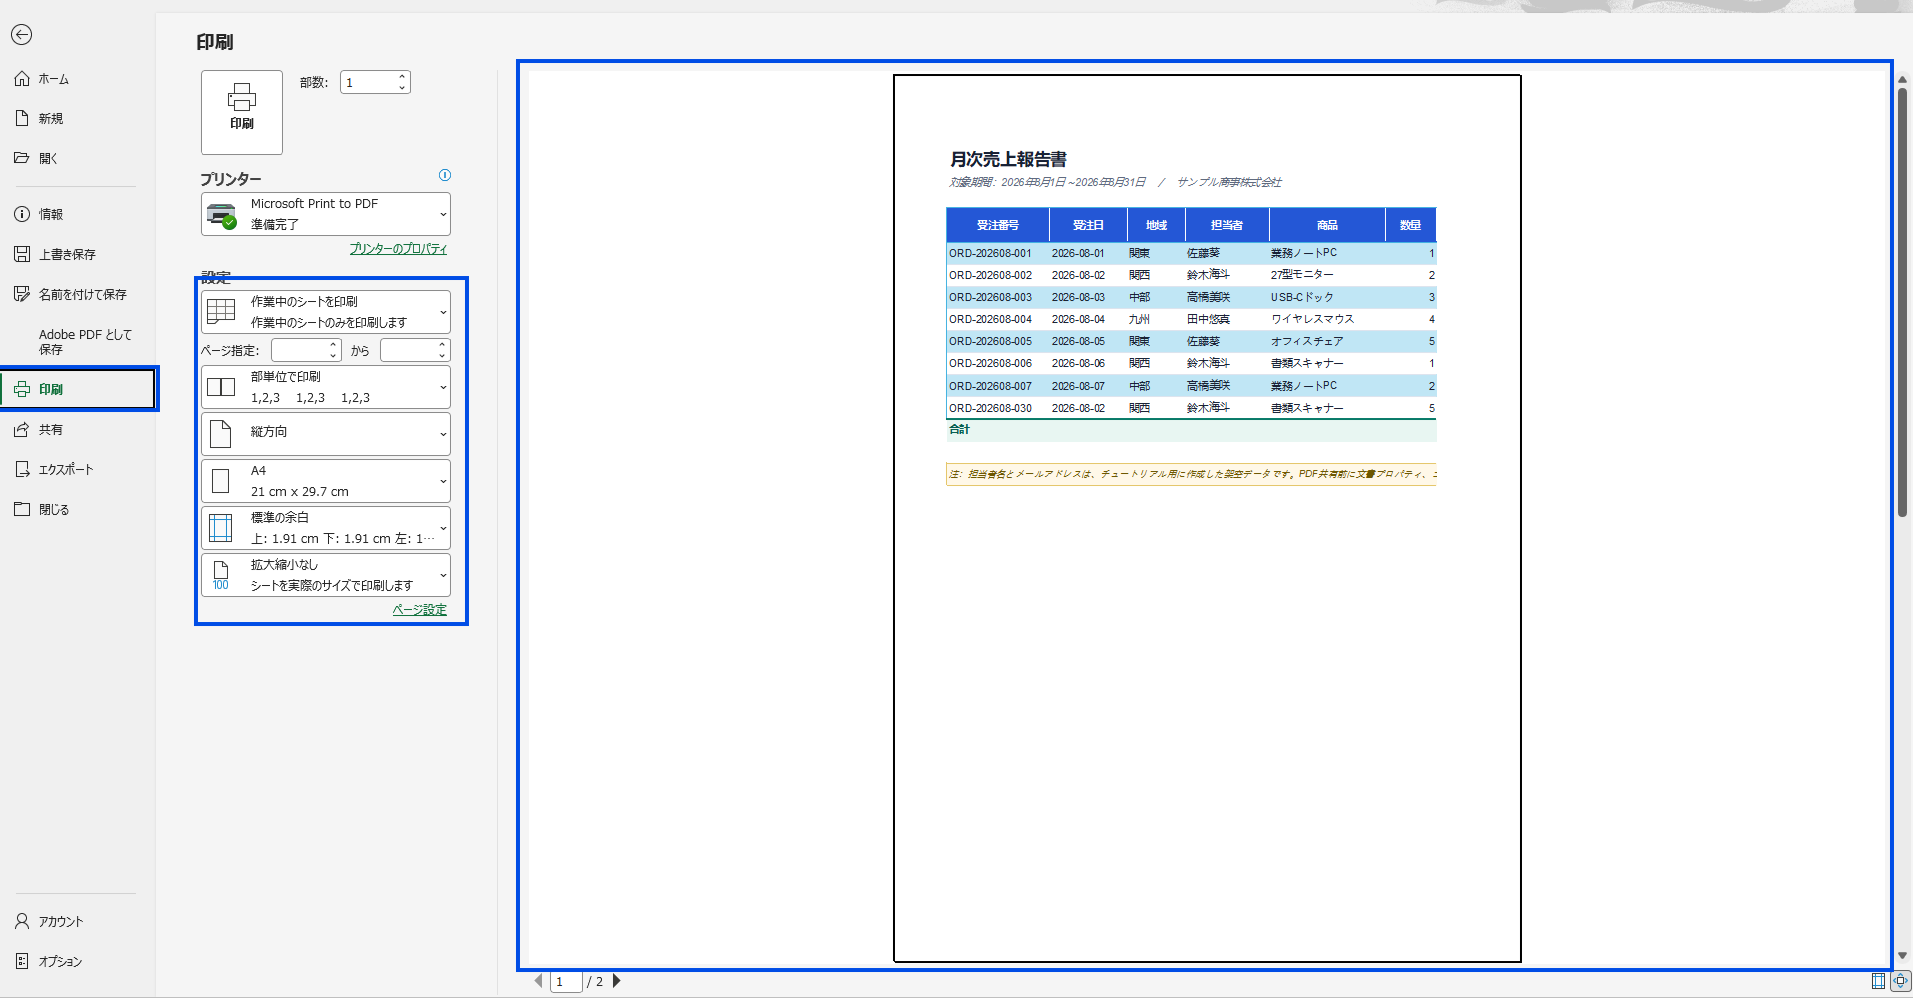Open the 情報 sidebar item
The height and width of the screenshot is (998, 1913).
[77, 214]
